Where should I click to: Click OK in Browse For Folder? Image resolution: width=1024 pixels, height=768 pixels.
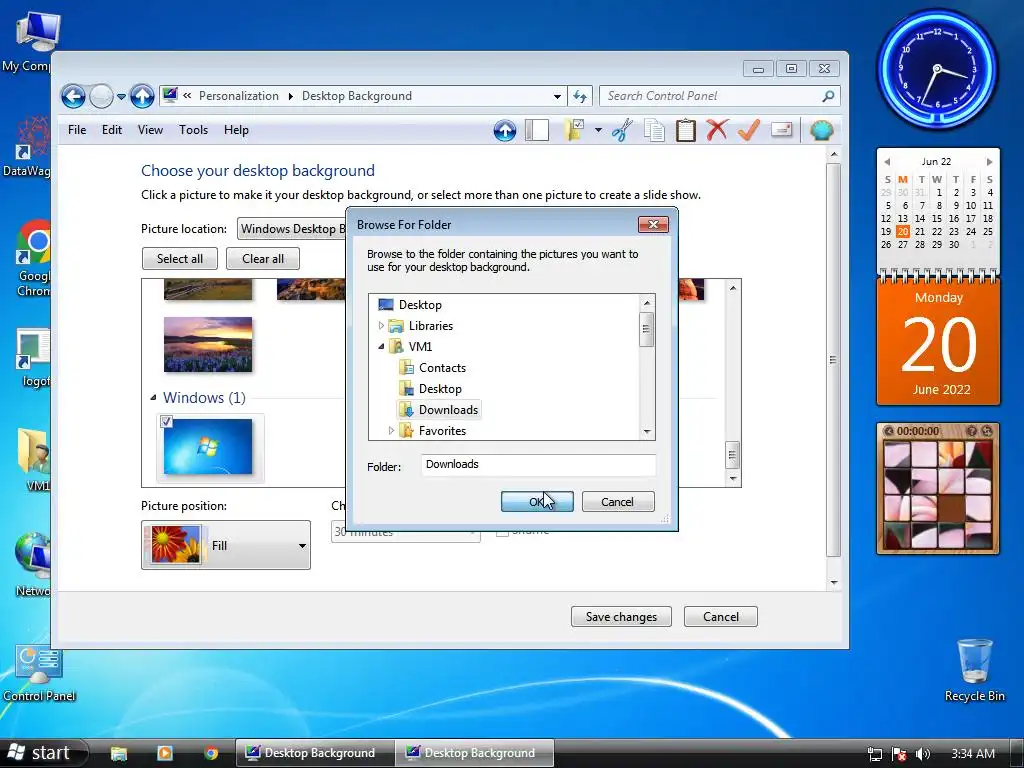[537, 502]
